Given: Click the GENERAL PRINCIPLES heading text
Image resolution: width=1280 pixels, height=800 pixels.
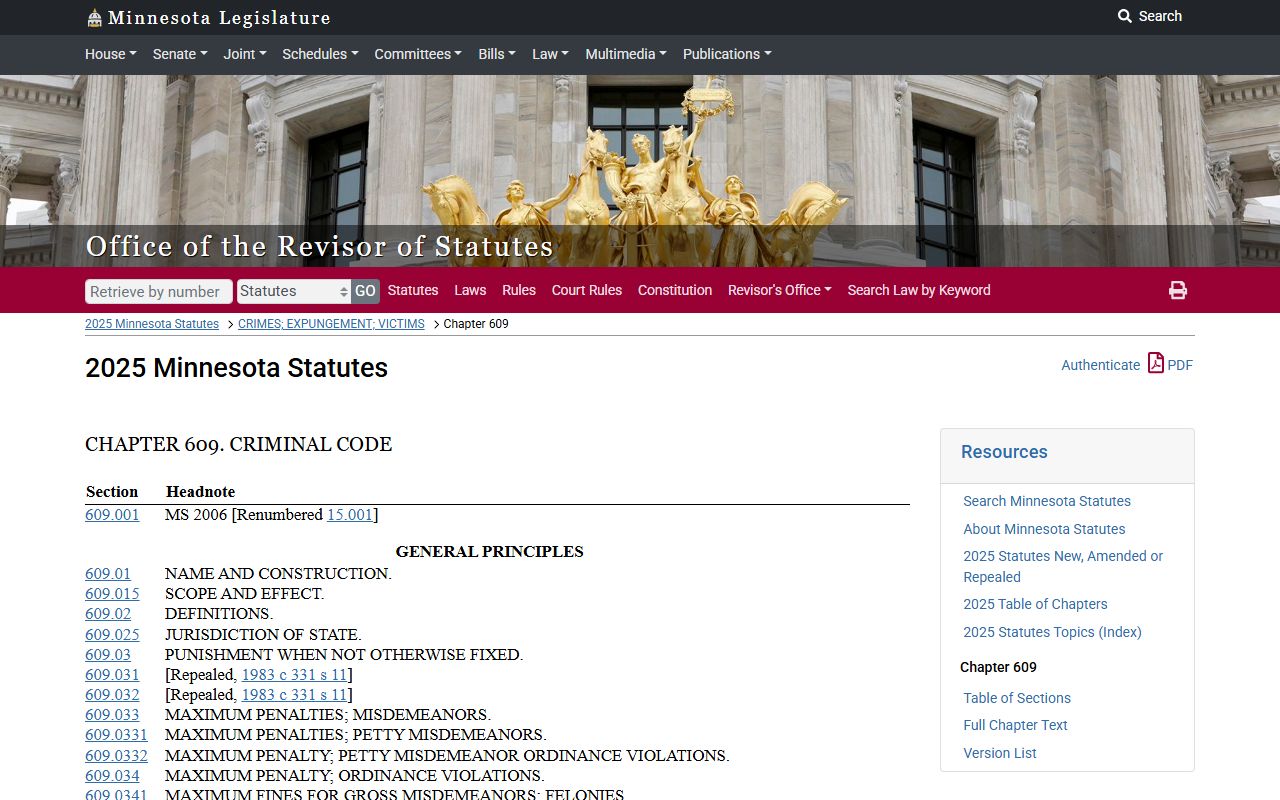Looking at the screenshot, I should (489, 552).
